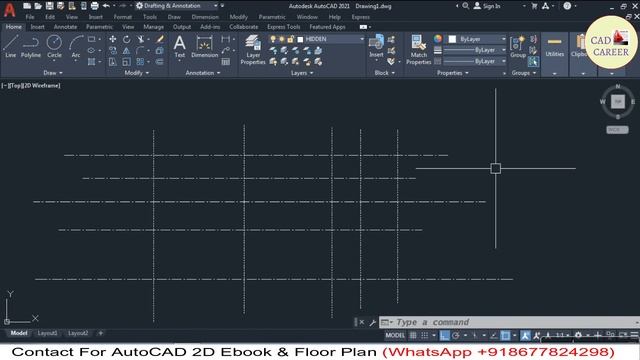The width and height of the screenshot is (640, 360).
Task: Click the Match Properties icon
Action: click(x=419, y=50)
